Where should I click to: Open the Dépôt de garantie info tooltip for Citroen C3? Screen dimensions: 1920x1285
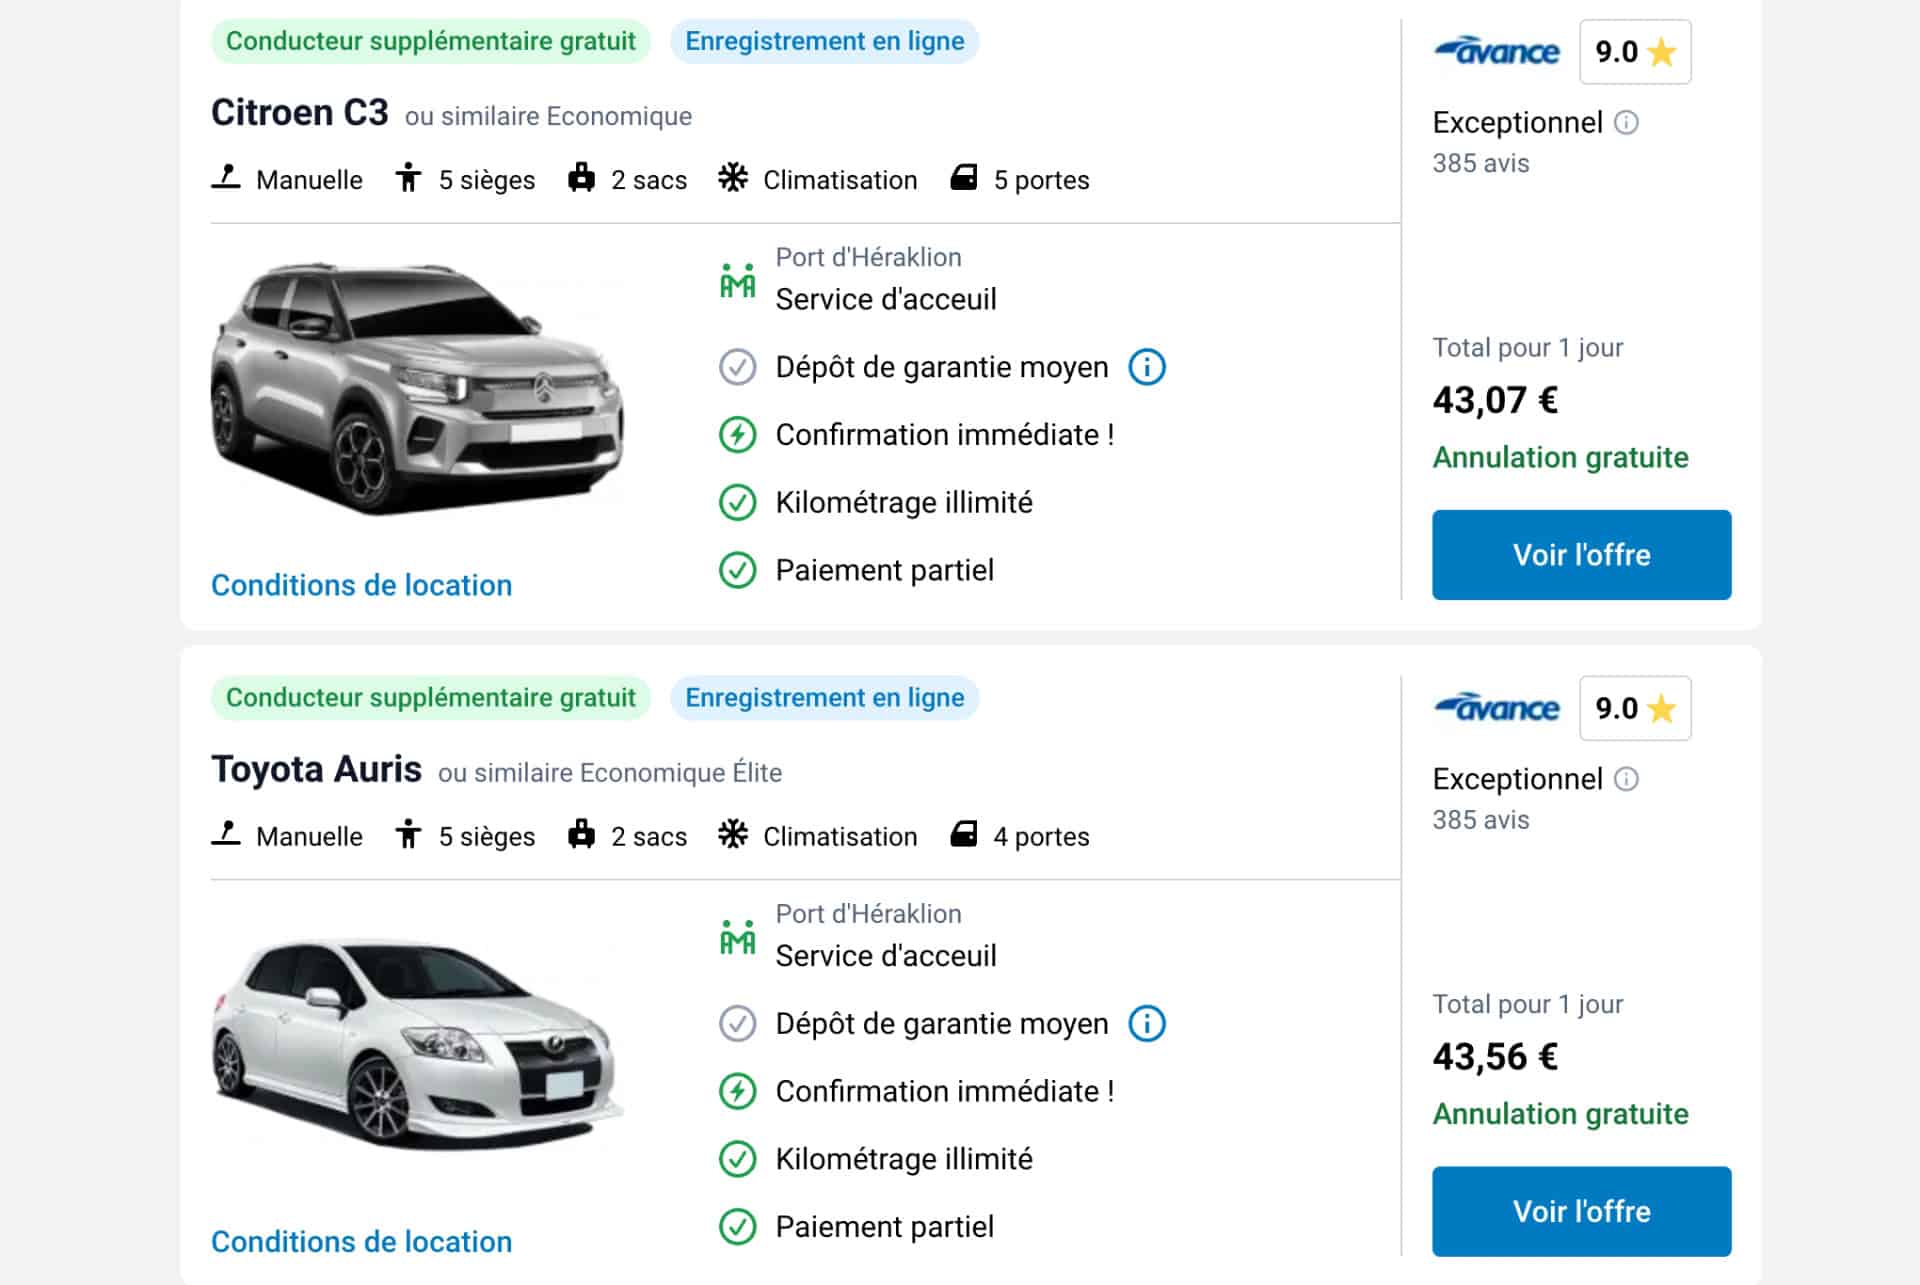pyautogui.click(x=1148, y=367)
